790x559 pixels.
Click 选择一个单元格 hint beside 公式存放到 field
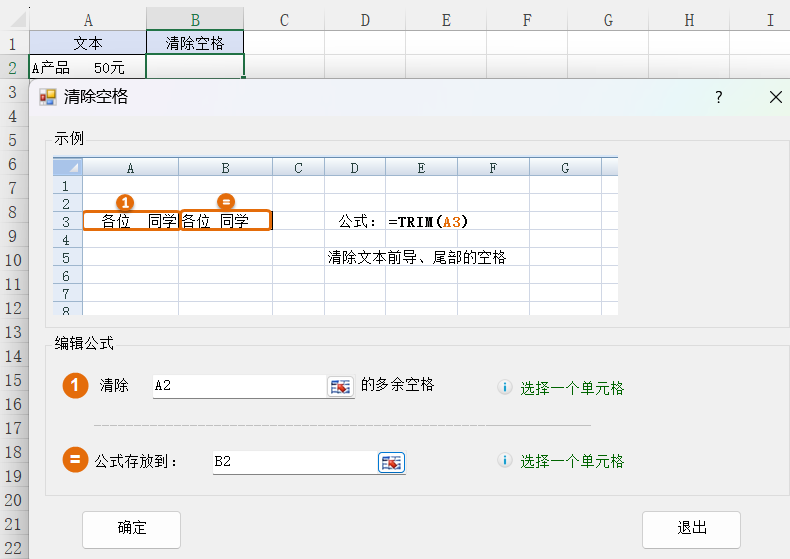(x=572, y=461)
